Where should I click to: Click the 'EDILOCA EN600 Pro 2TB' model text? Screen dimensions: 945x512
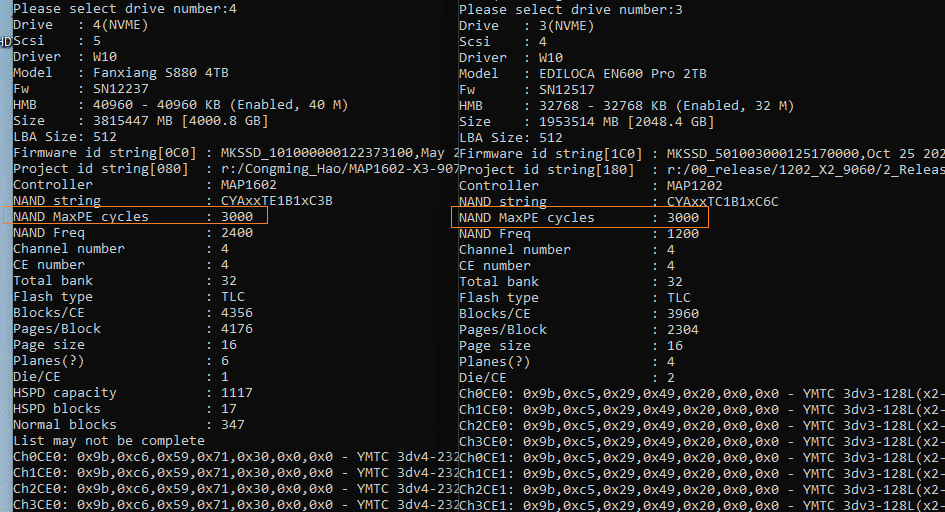point(623,74)
